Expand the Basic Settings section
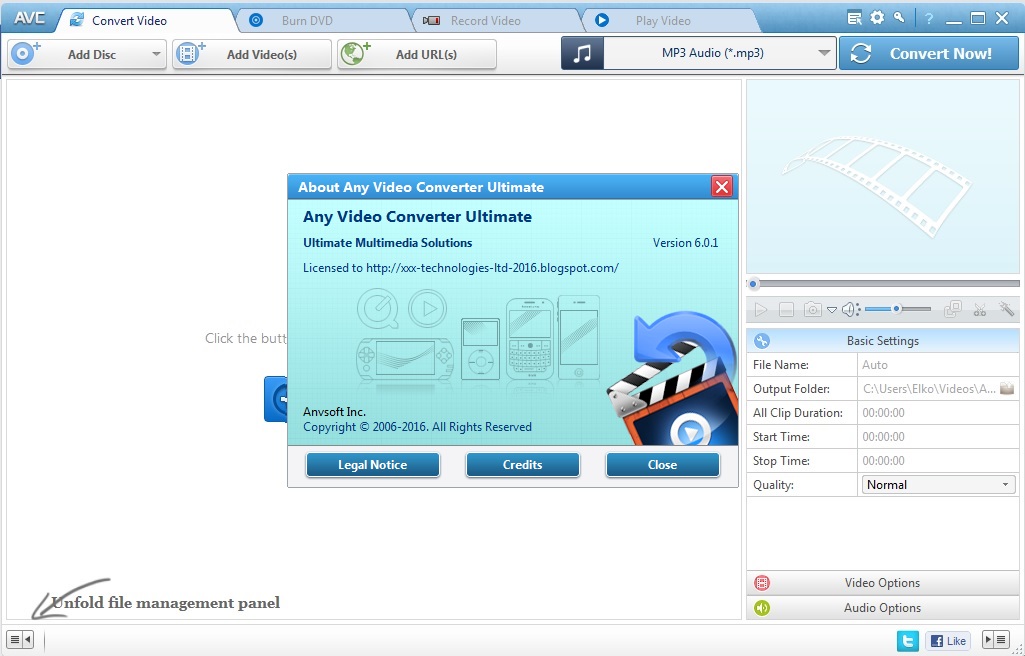 [882, 340]
